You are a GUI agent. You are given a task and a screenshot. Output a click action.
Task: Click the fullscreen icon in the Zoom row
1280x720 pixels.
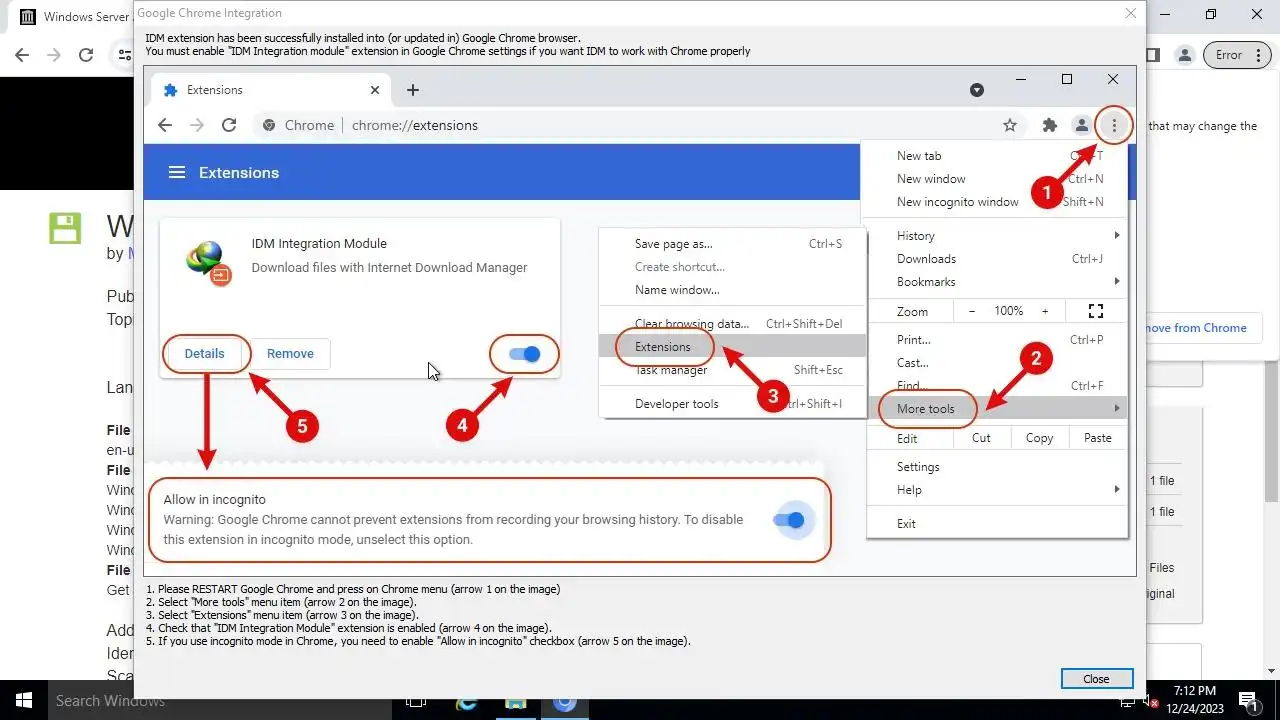click(x=1096, y=311)
